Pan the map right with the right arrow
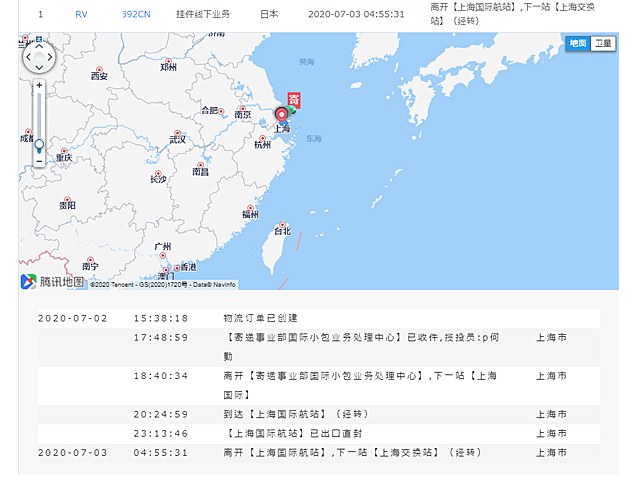This screenshot has height=480, width=640. pos(51,56)
